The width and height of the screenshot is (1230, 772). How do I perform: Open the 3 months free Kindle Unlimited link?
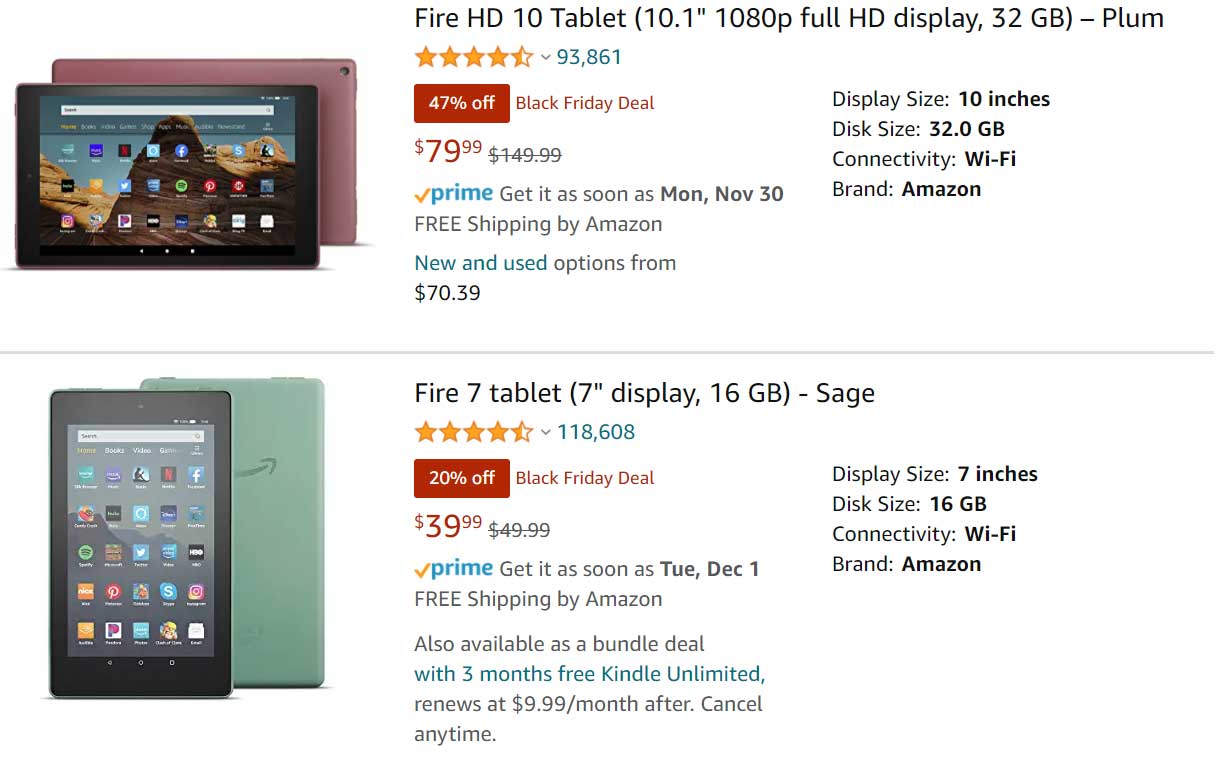[590, 674]
